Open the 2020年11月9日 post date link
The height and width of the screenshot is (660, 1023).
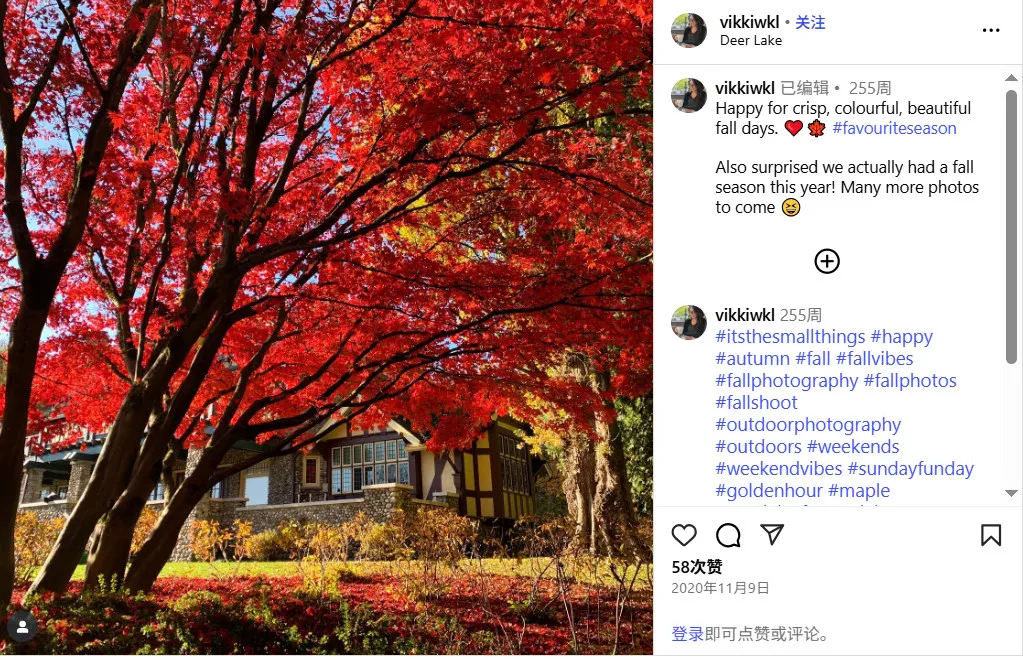720,588
